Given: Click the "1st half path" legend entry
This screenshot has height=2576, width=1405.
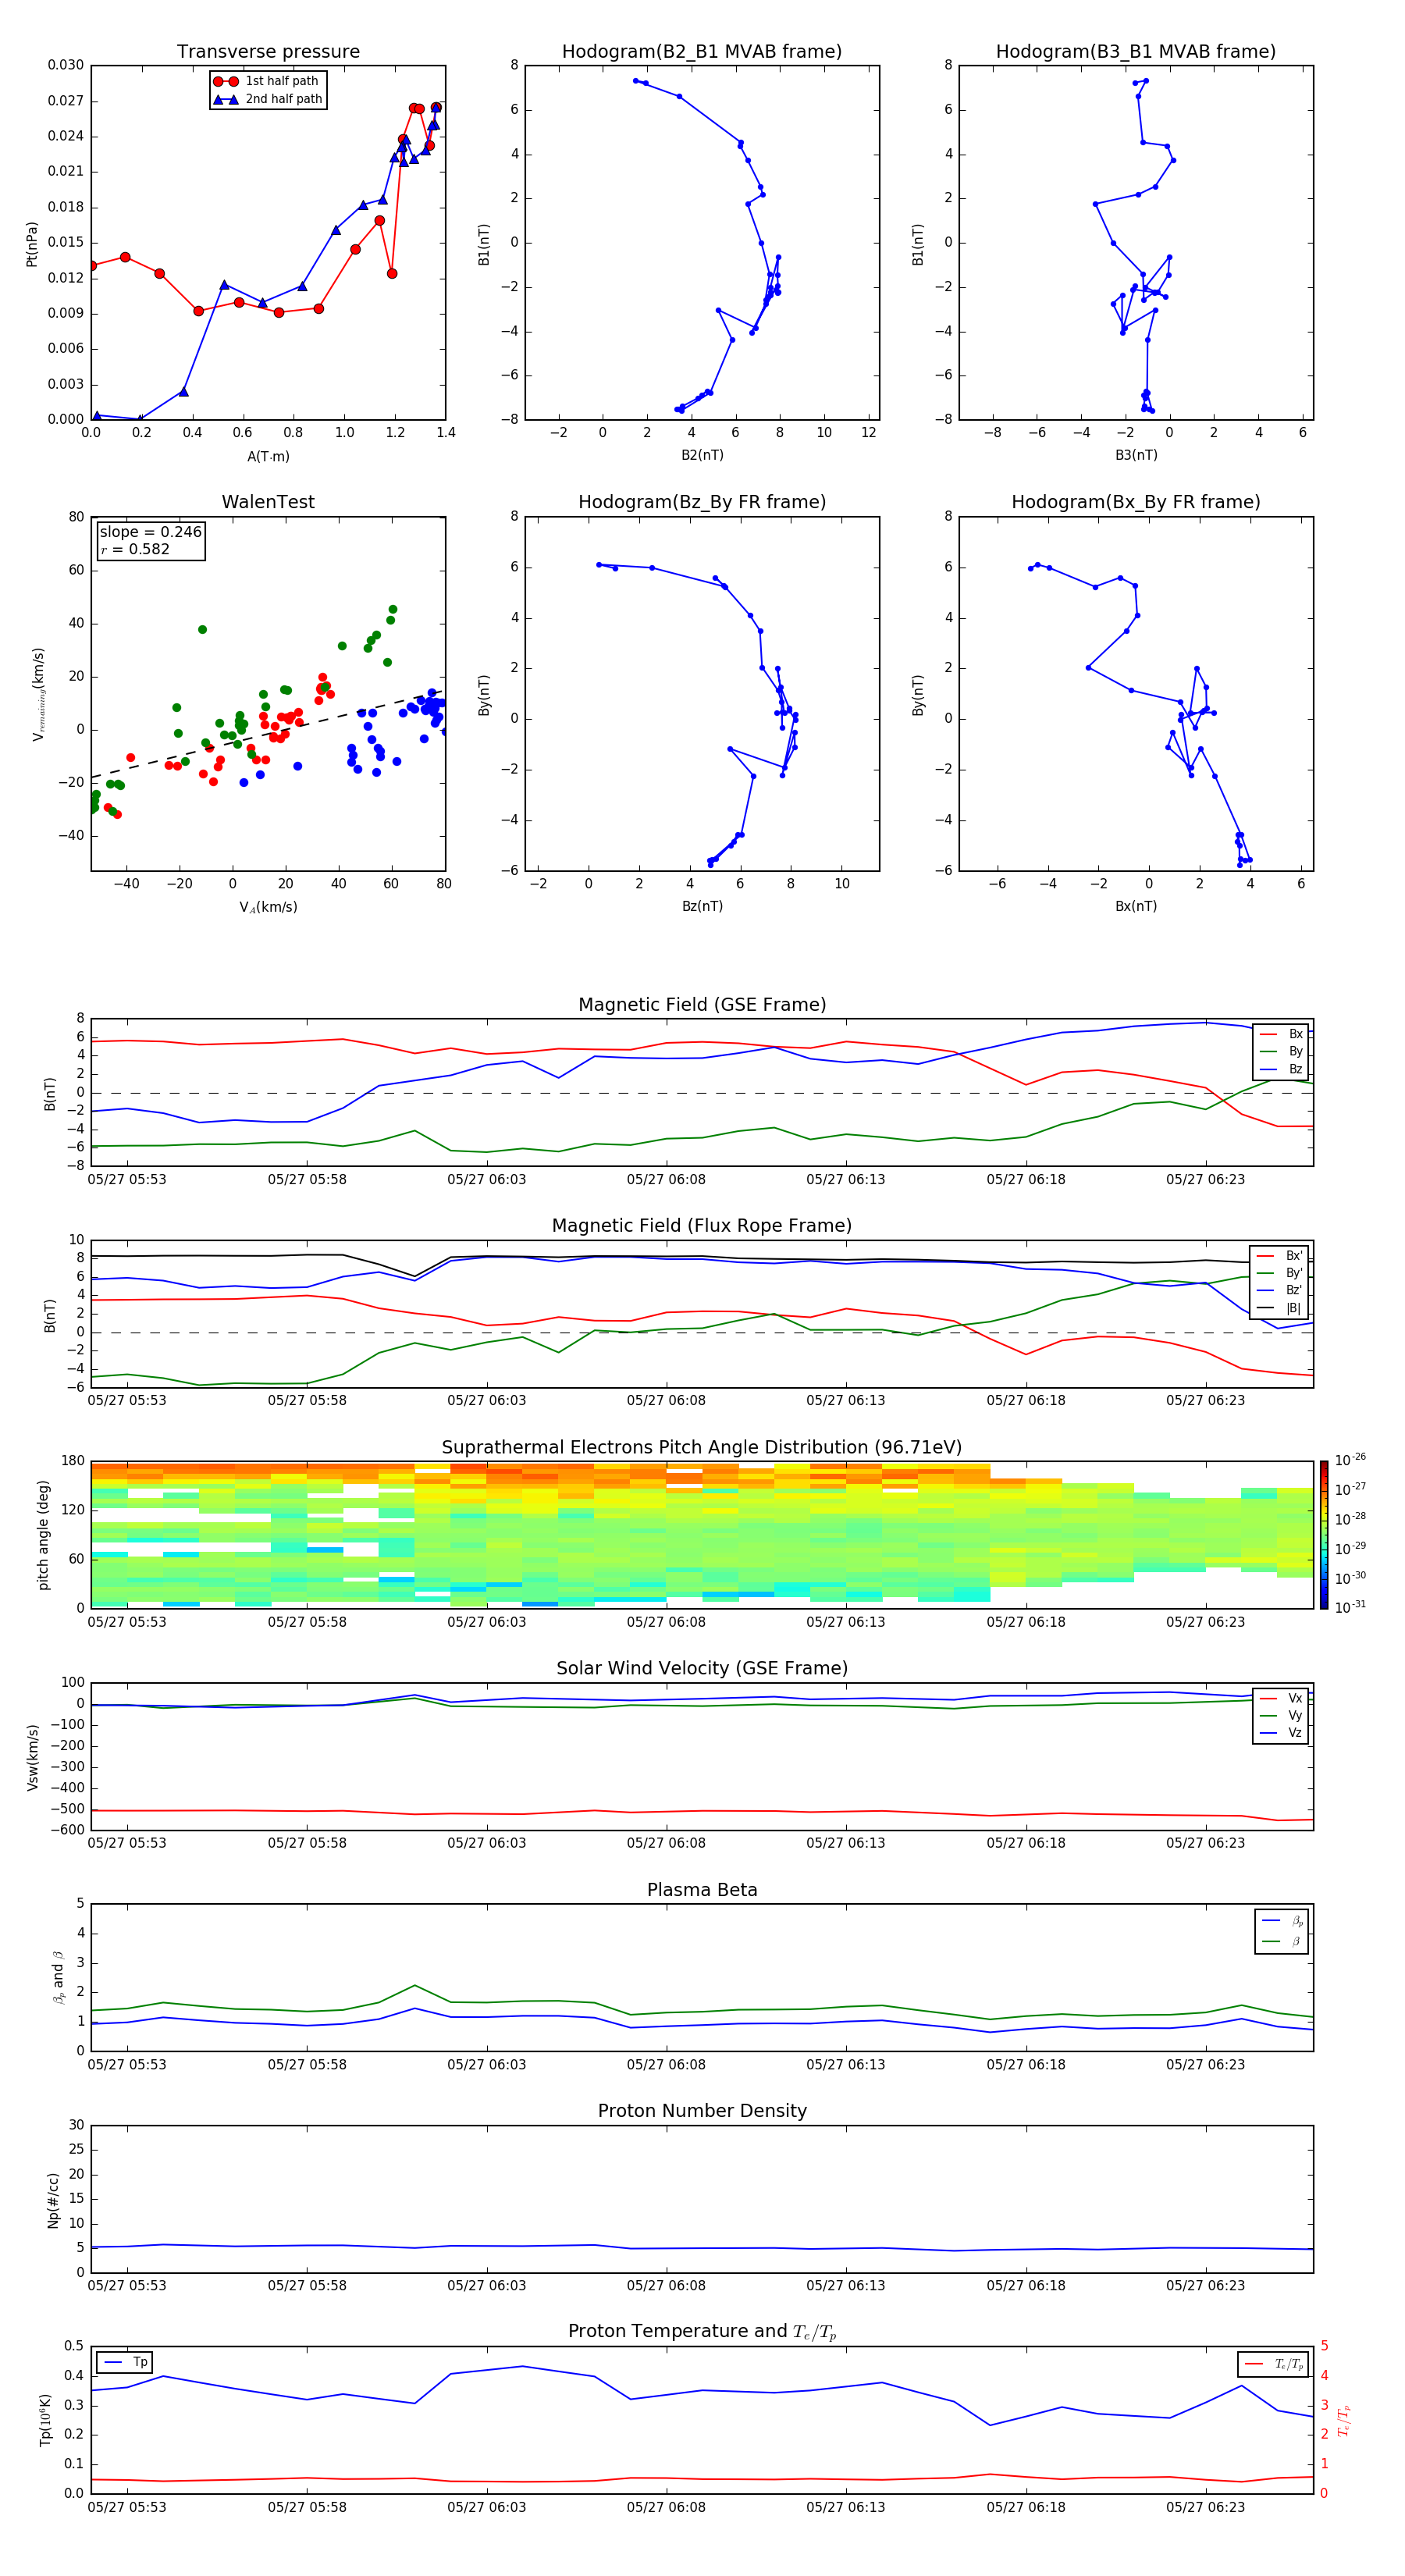Looking at the screenshot, I should pos(267,81).
